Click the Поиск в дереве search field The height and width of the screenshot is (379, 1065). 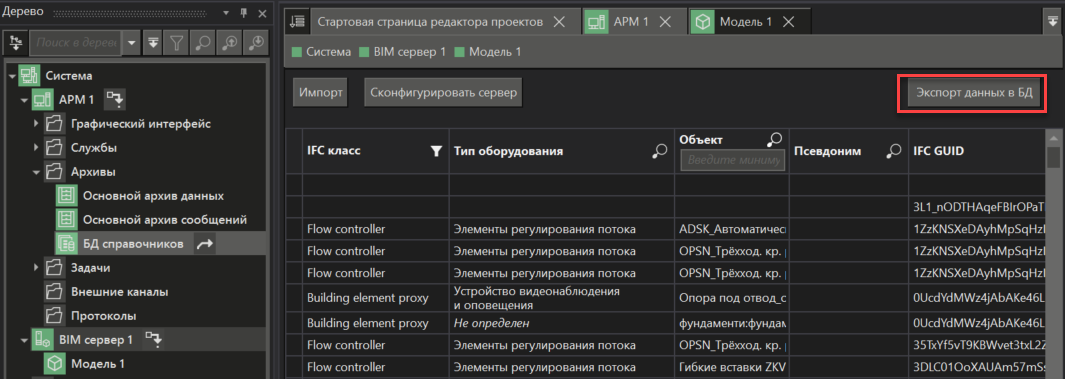[75, 43]
